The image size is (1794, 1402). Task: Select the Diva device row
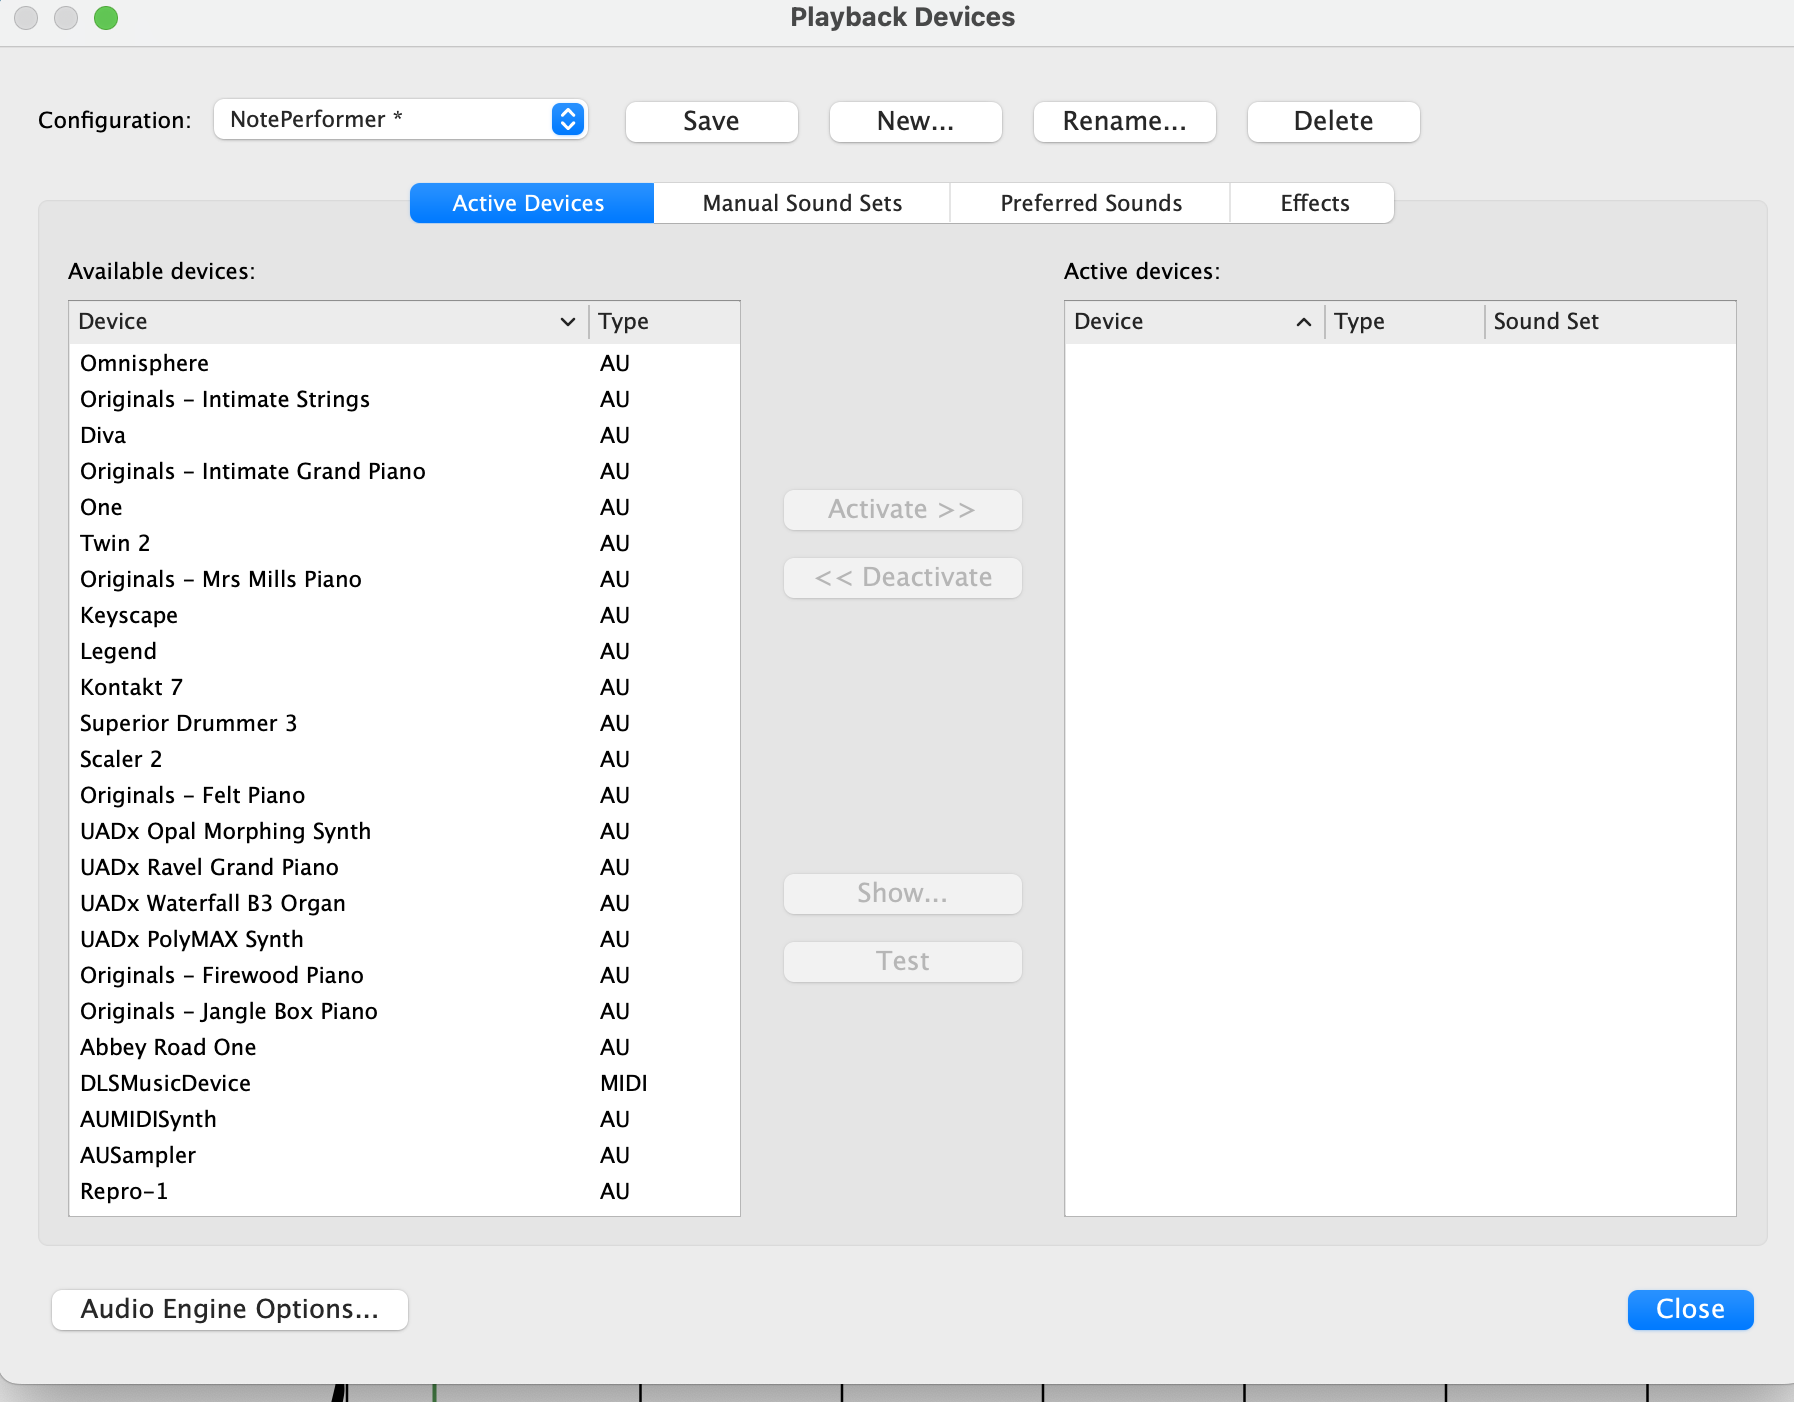coord(404,435)
